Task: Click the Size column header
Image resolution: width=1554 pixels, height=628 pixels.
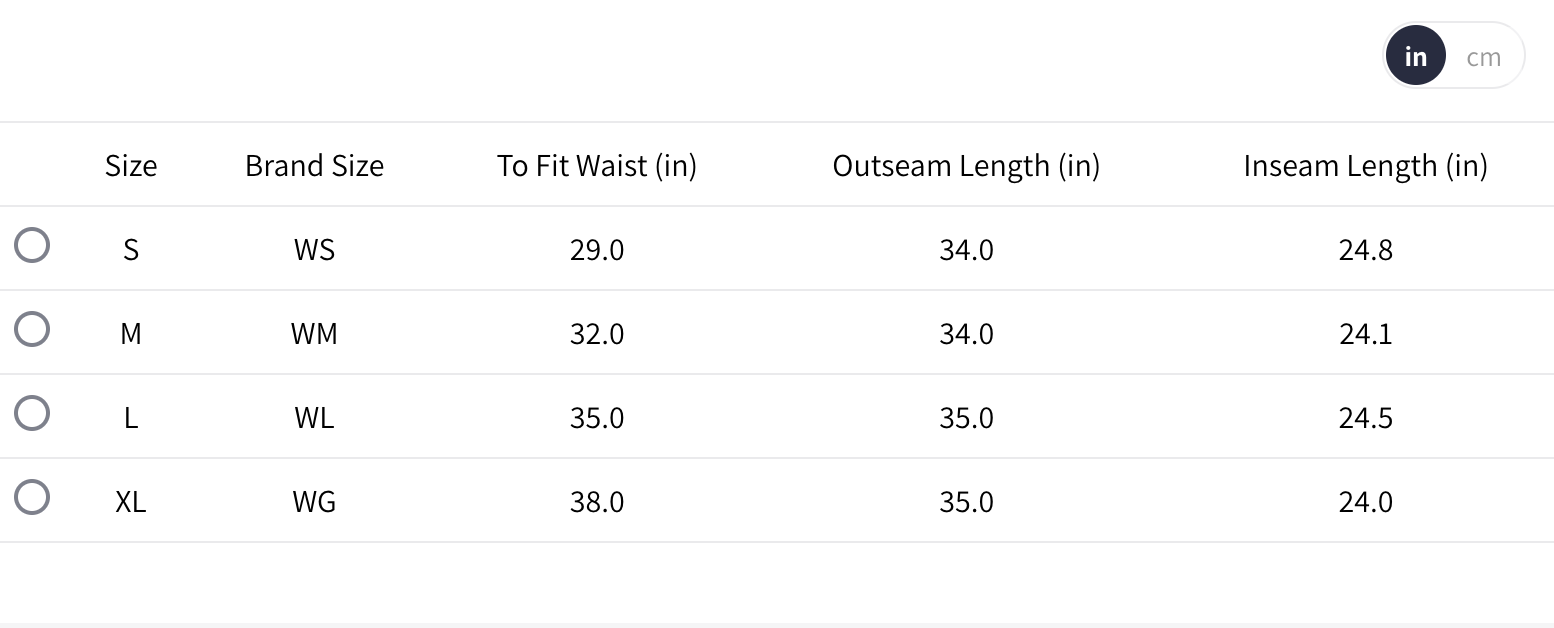Action: pos(131,165)
